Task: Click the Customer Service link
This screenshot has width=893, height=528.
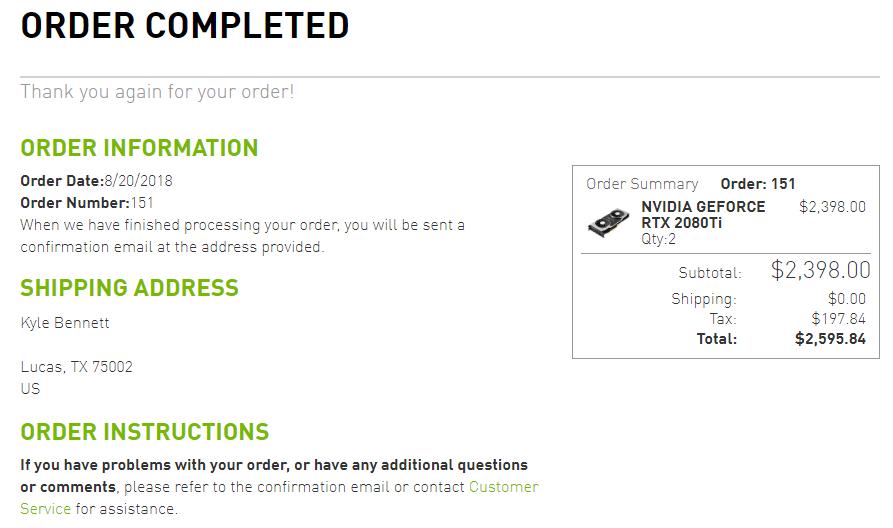Action: point(503,488)
